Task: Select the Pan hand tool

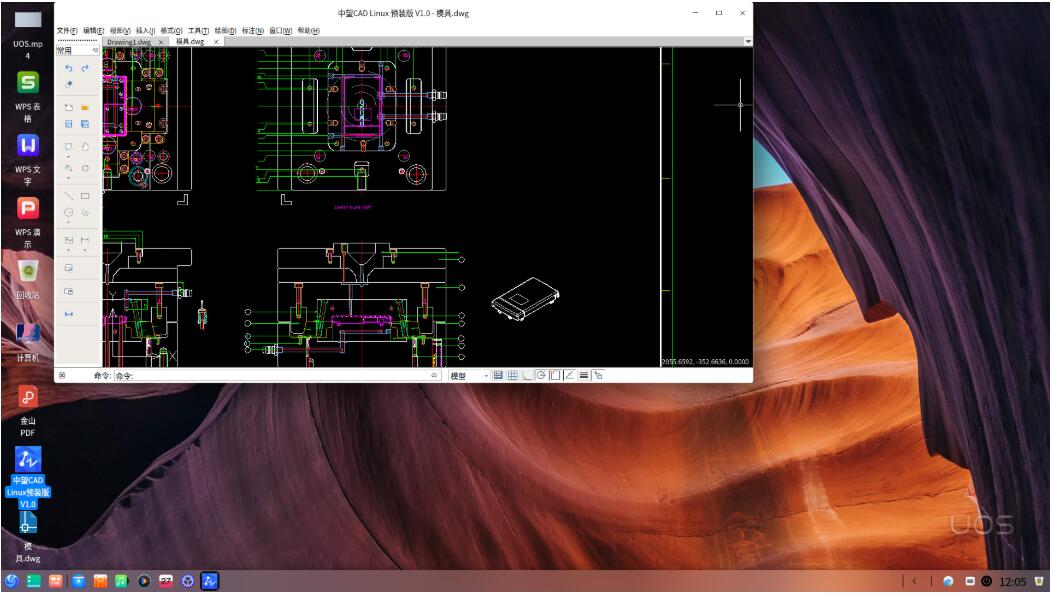Action: click(x=85, y=146)
